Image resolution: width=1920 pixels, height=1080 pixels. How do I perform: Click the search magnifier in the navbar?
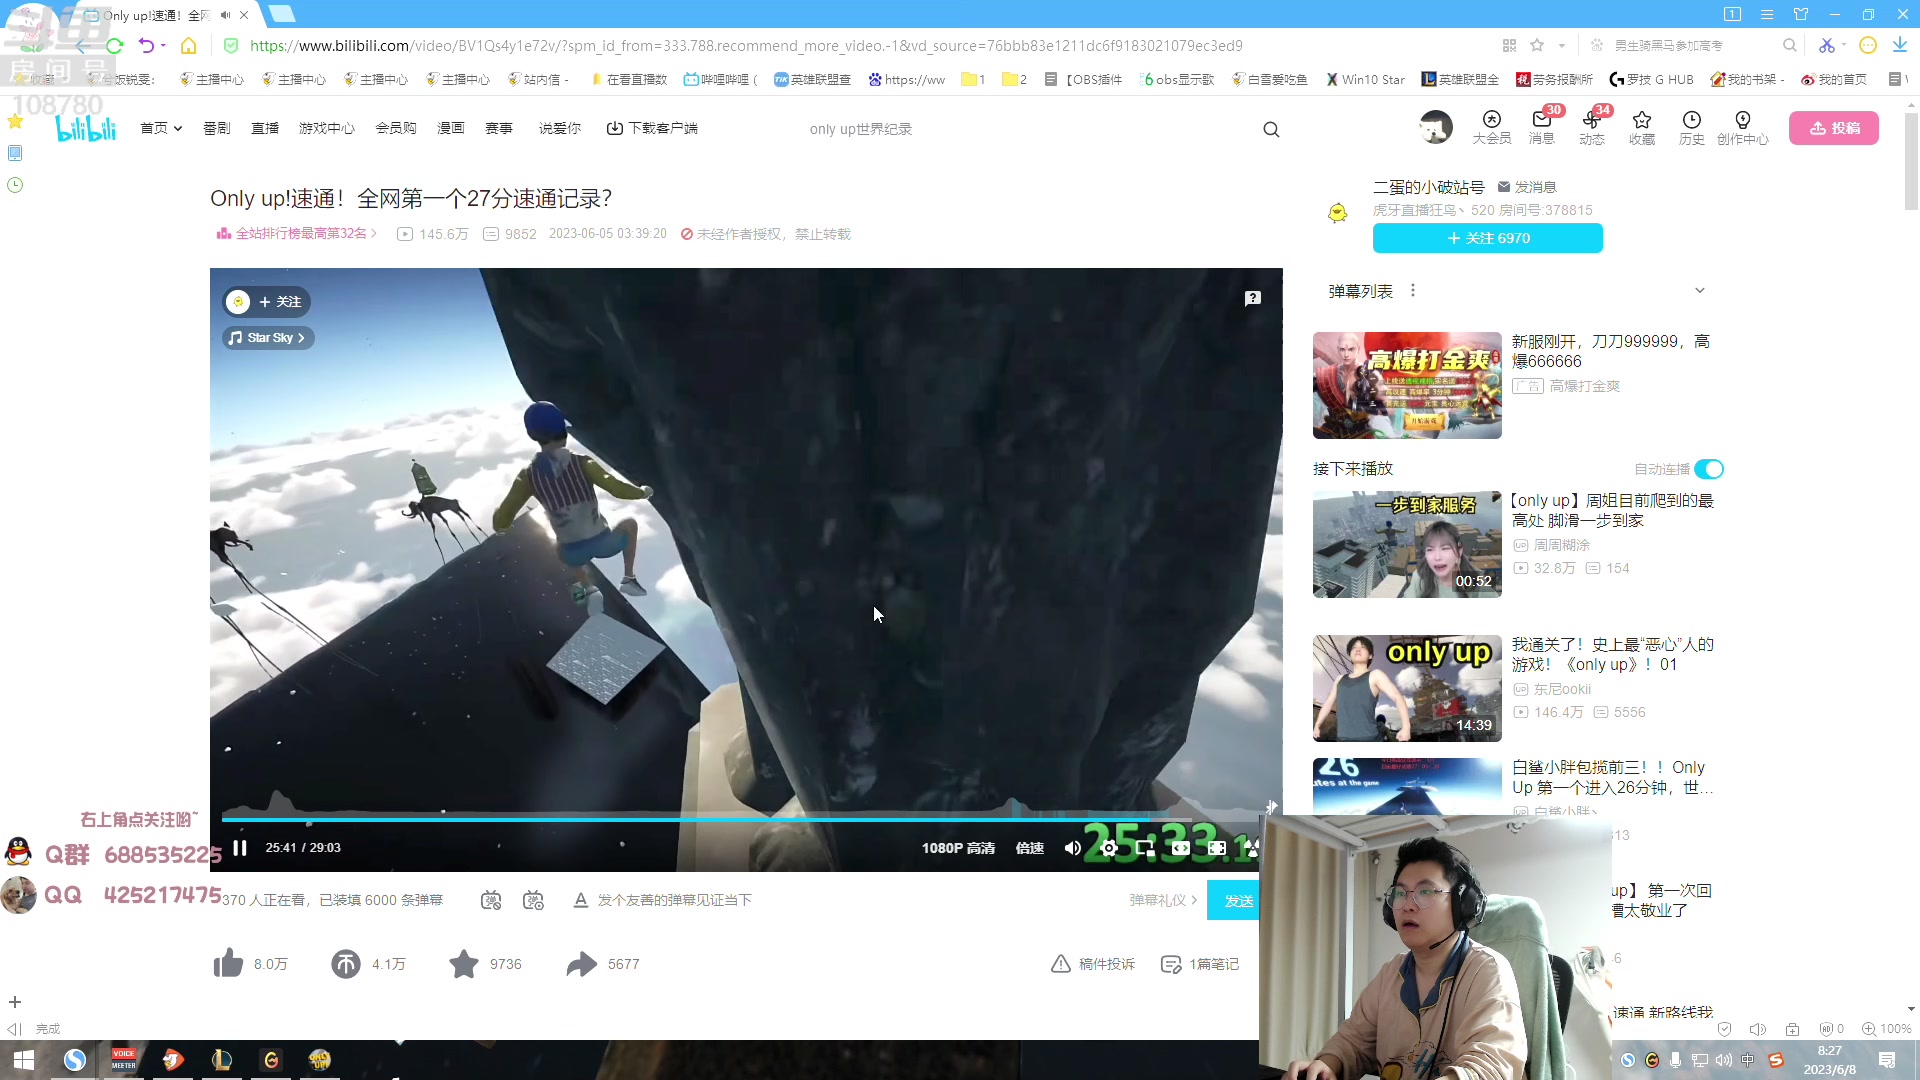point(1271,128)
